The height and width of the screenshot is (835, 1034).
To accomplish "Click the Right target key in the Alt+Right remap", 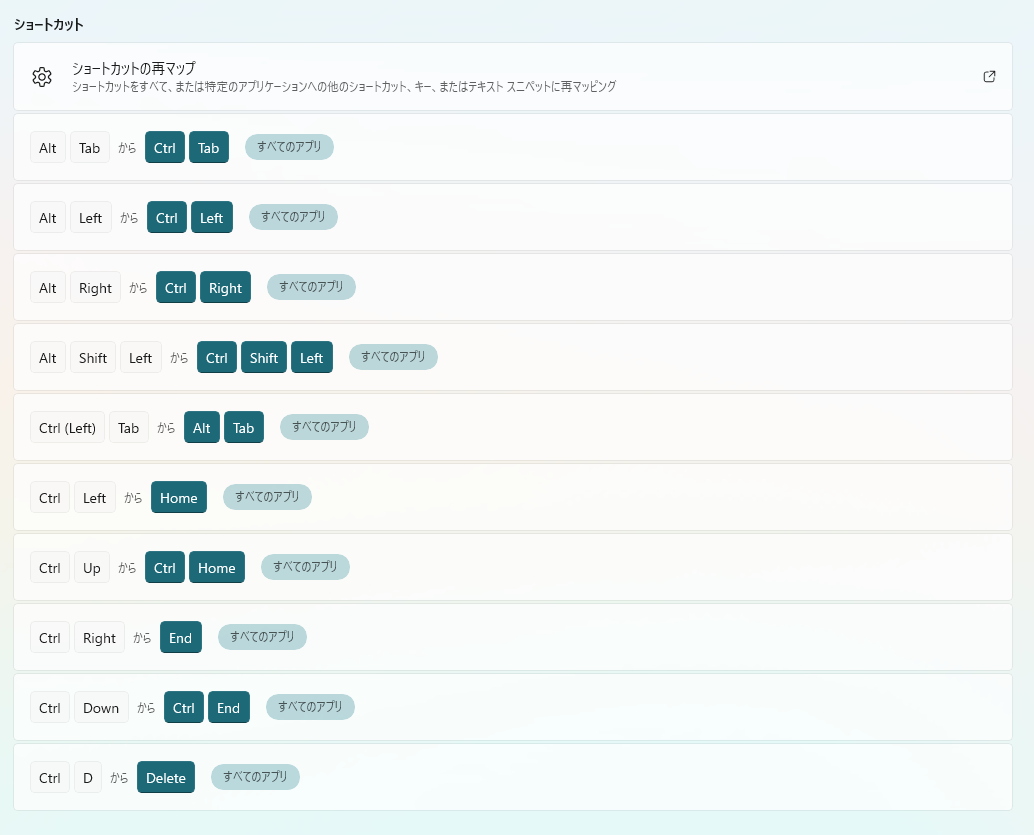I will click(225, 287).
